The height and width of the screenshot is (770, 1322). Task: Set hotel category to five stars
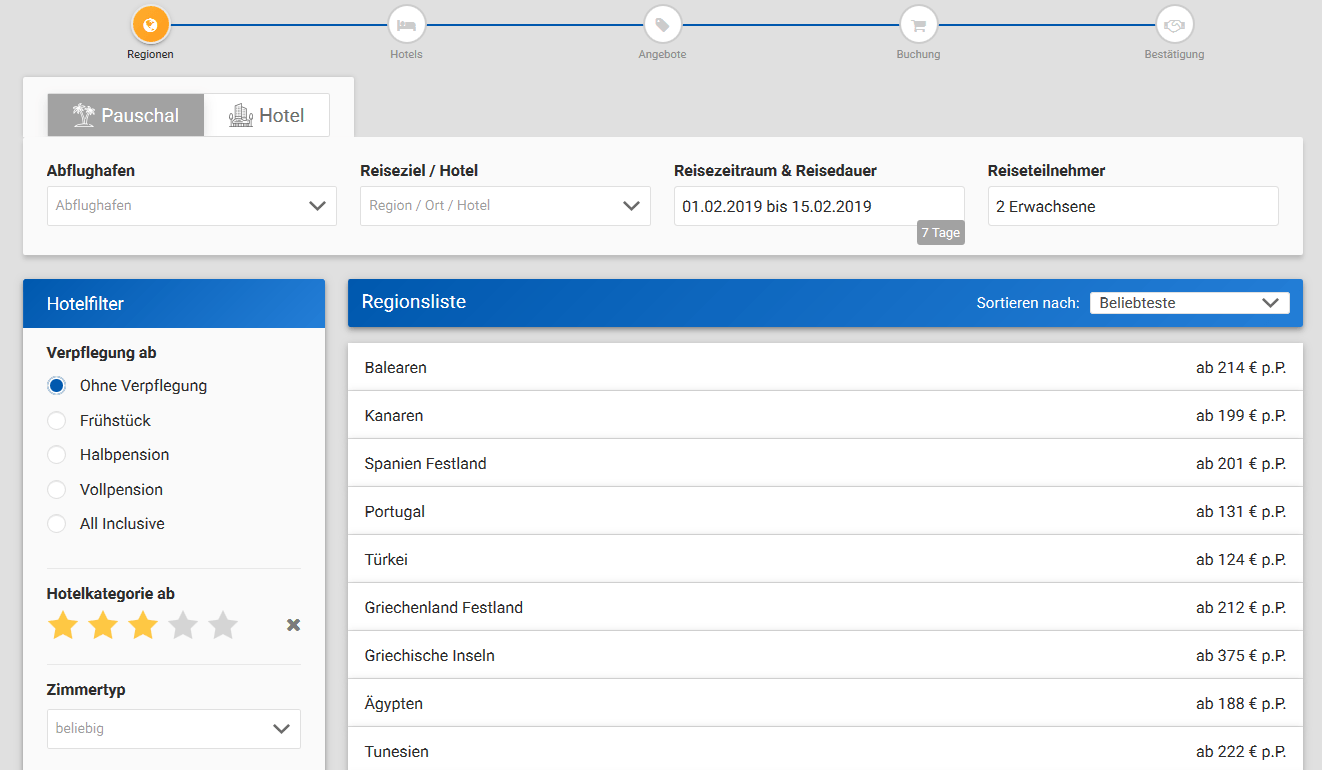(x=223, y=626)
